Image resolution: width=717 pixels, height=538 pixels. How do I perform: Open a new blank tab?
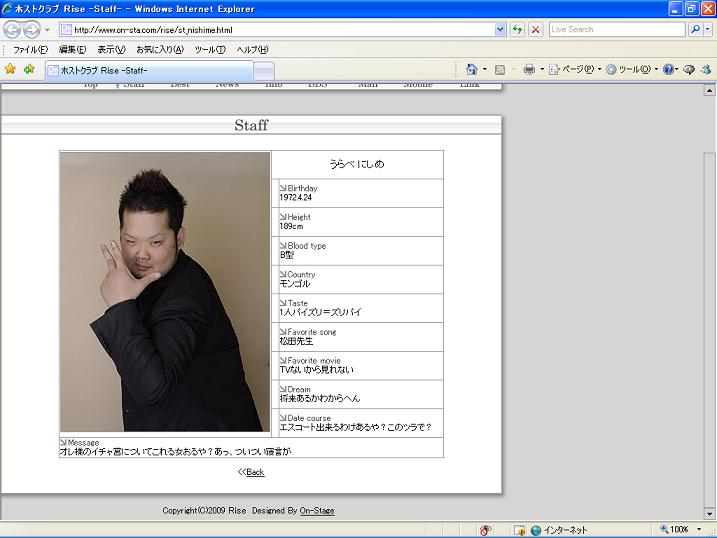(x=264, y=71)
